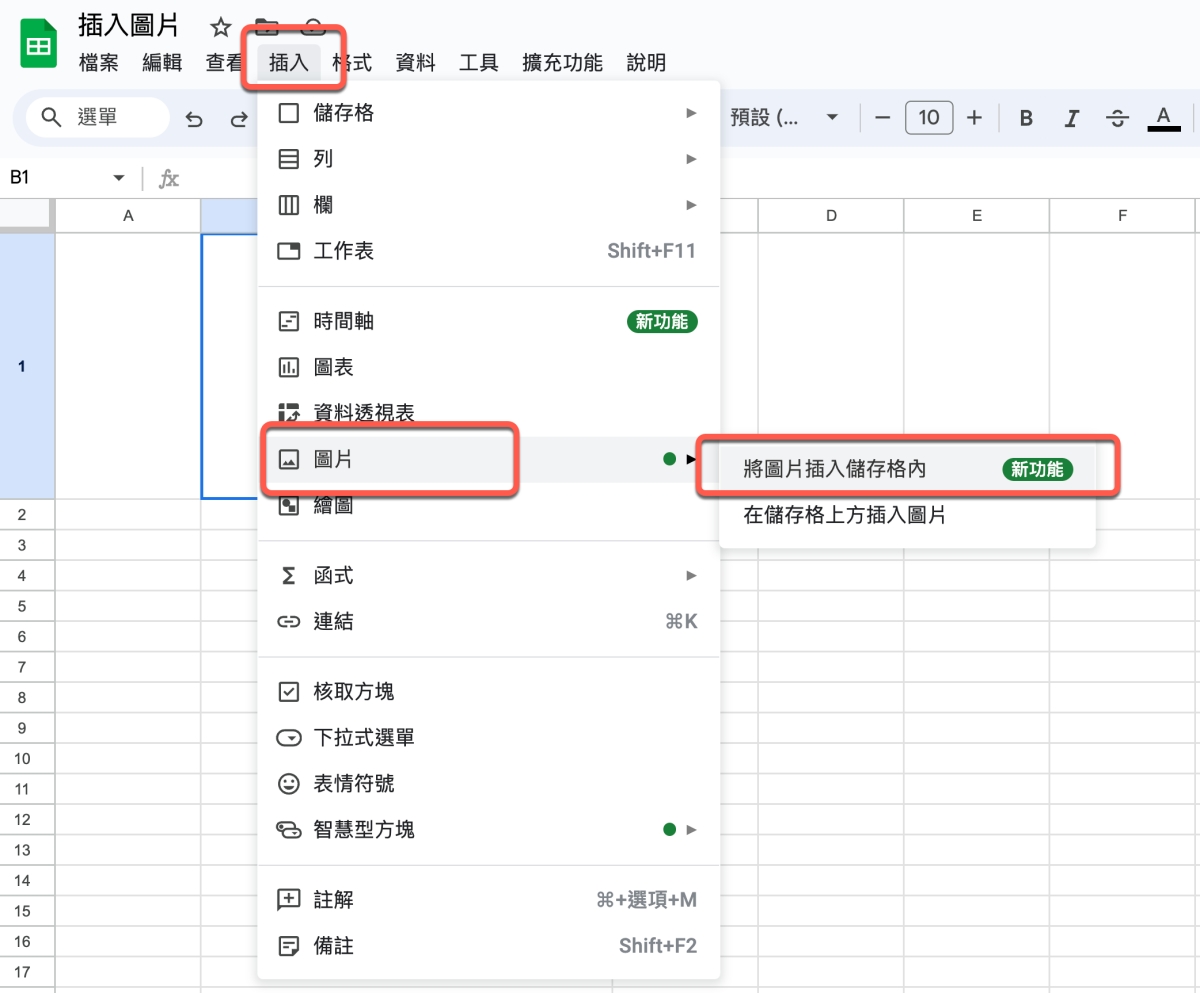Screen dimensions: 1200x993
Task: Choose 時間軸 from insert menu
Action: coord(488,321)
